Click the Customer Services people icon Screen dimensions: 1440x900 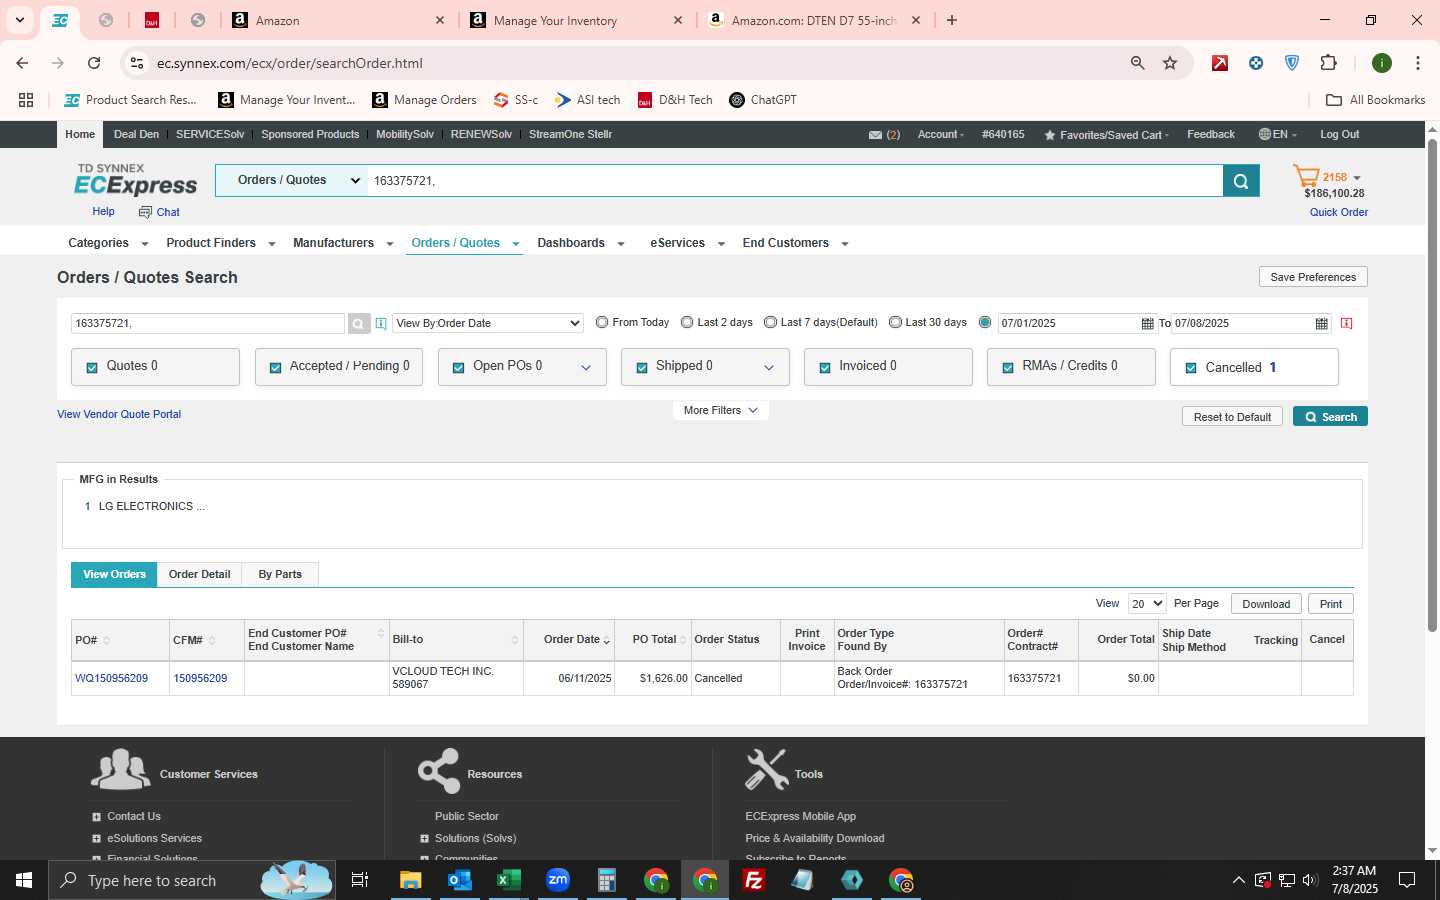coord(120,770)
